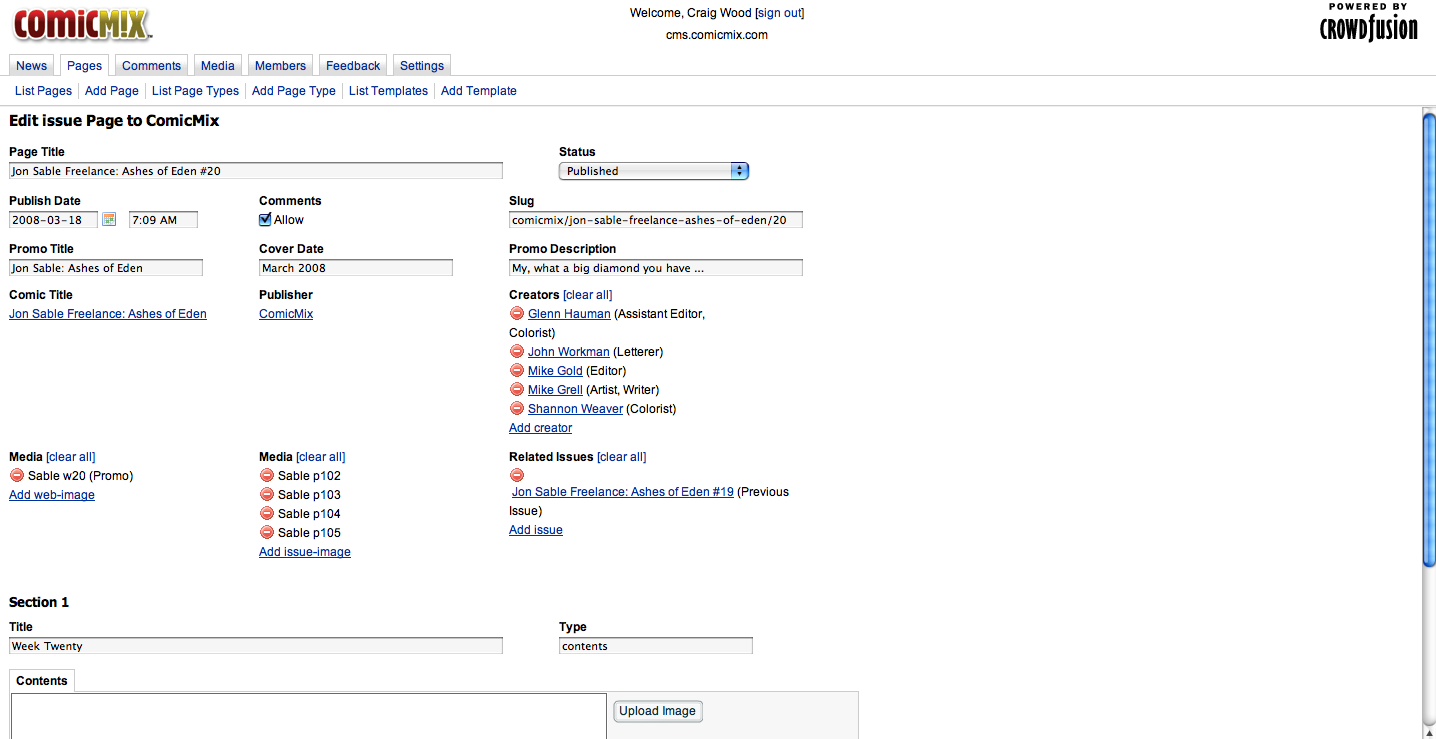Remove related issue Ashes of Eden #19
The image size is (1436, 739).
pyautogui.click(x=517, y=476)
